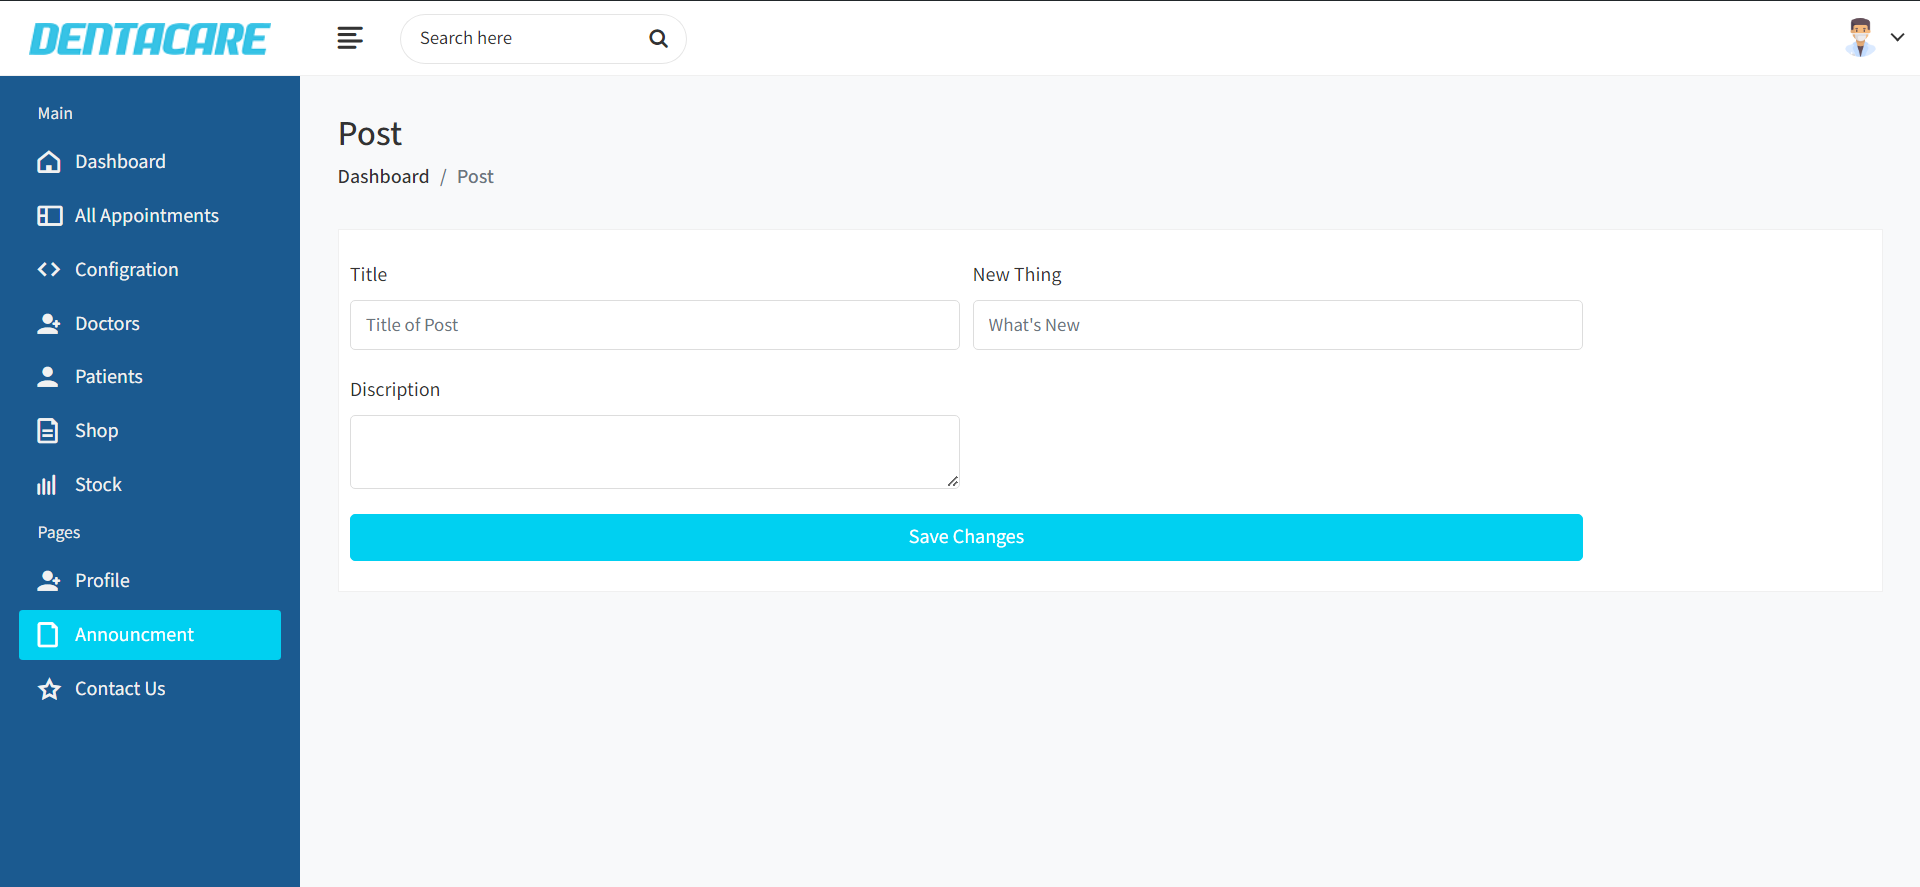
Task: Open the user avatar profile menu
Action: pos(1859,38)
